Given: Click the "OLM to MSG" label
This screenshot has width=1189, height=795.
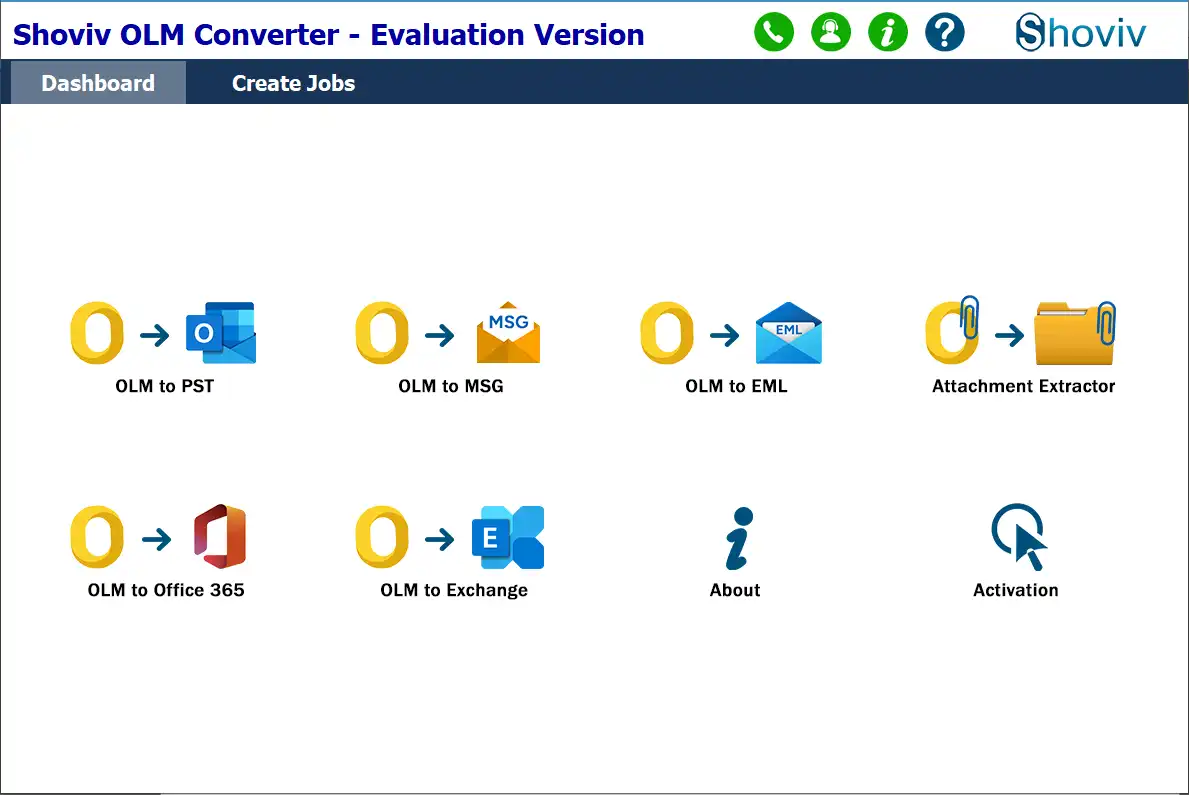Looking at the screenshot, I should click(x=450, y=386).
